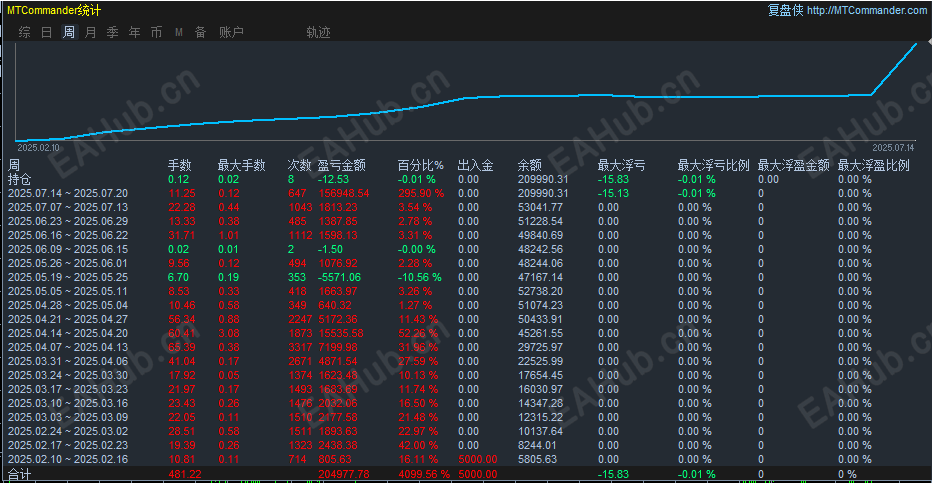Screen dimensions: 932x483
Task: Click the 5000.00 deposit in the 2025.02.10 row
Action: 478,459
